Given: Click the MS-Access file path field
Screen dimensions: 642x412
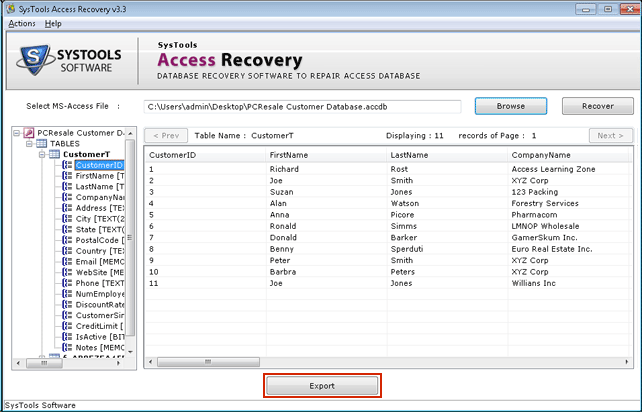Looking at the screenshot, I should (302, 107).
